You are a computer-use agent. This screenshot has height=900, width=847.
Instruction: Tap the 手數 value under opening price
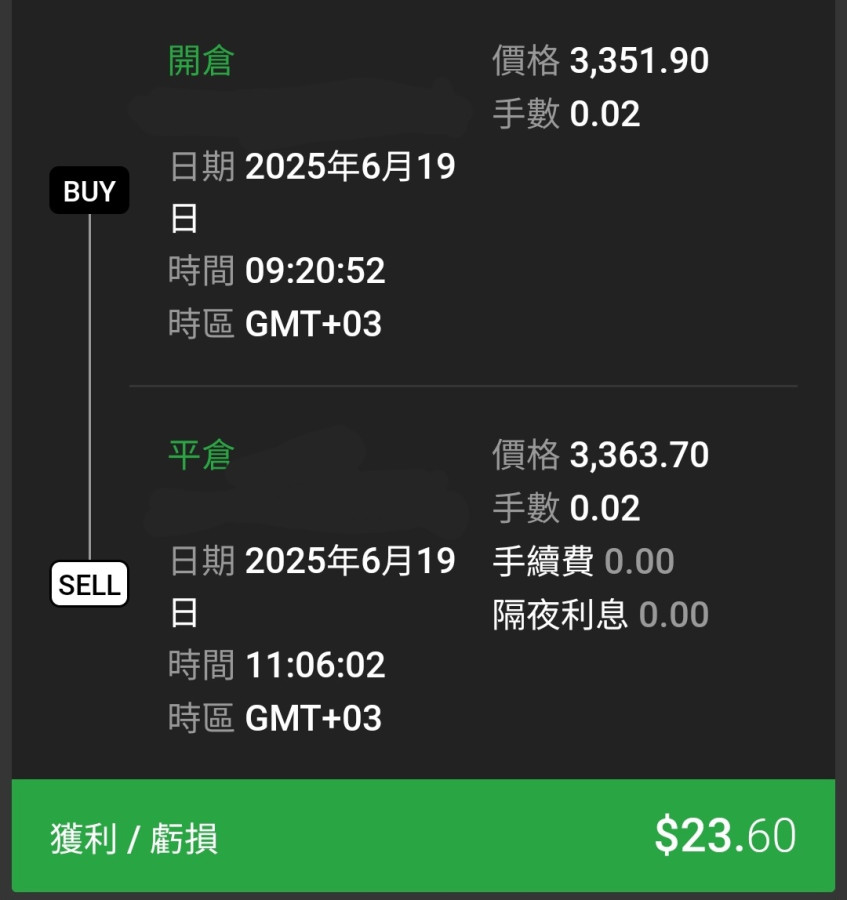coord(605,114)
